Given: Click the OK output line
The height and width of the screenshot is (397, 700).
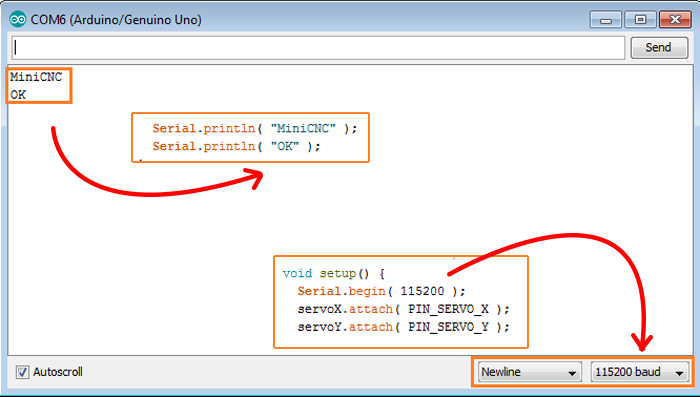Looking at the screenshot, I should [x=18, y=95].
